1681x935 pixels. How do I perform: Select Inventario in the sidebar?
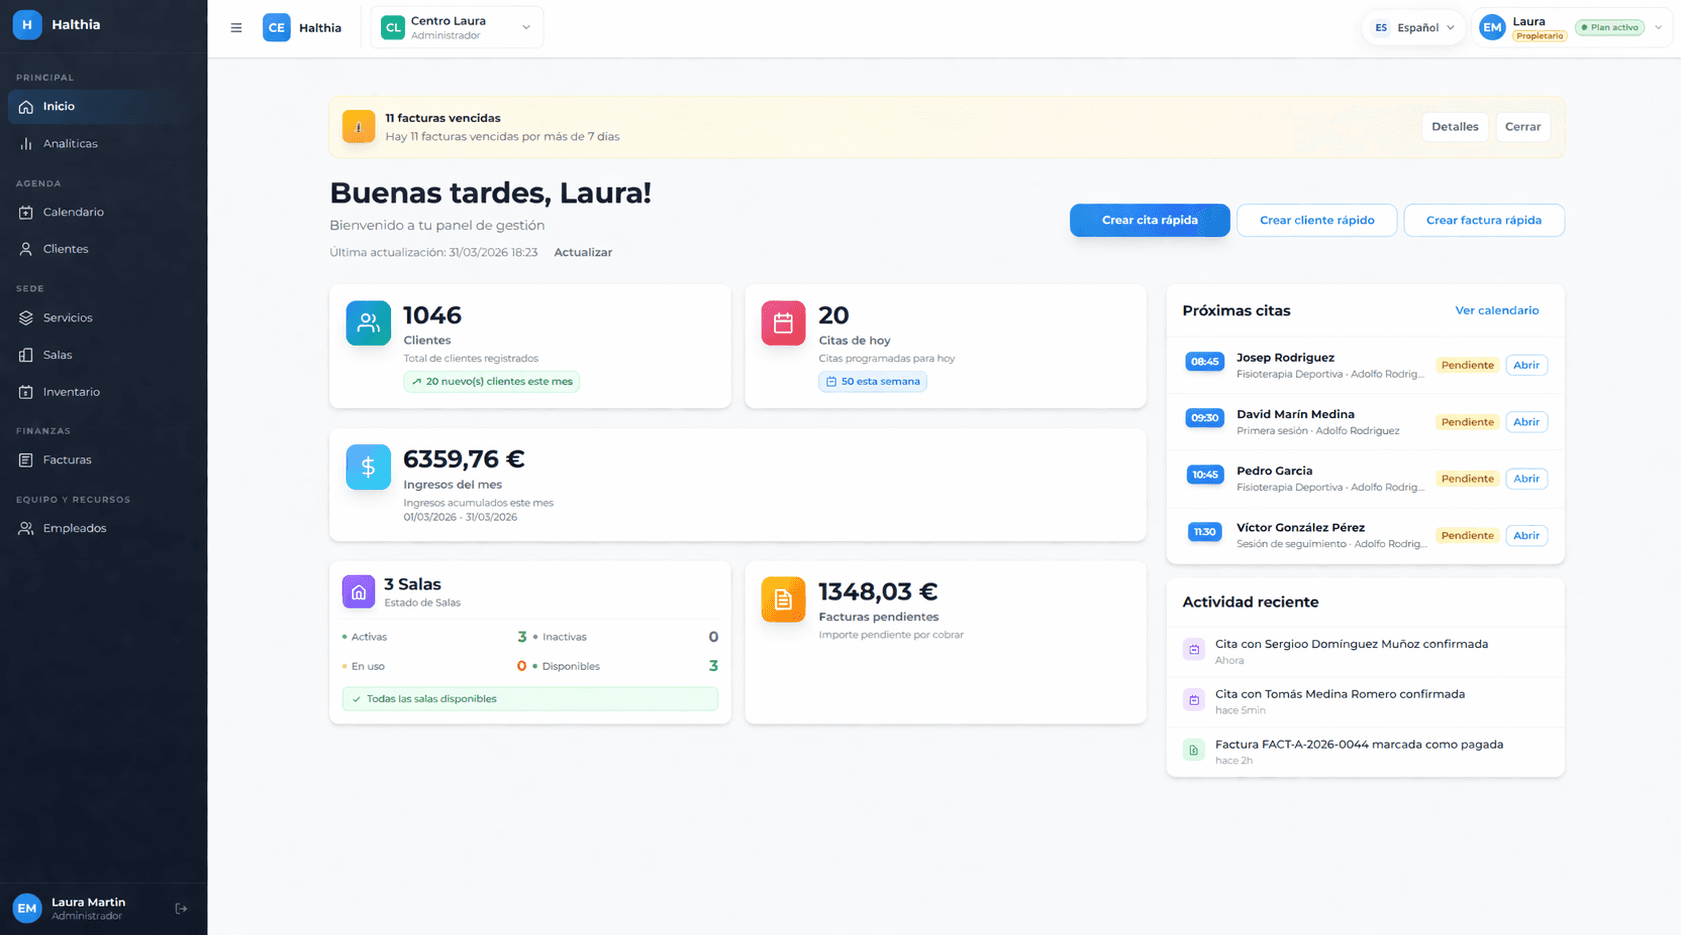click(70, 391)
